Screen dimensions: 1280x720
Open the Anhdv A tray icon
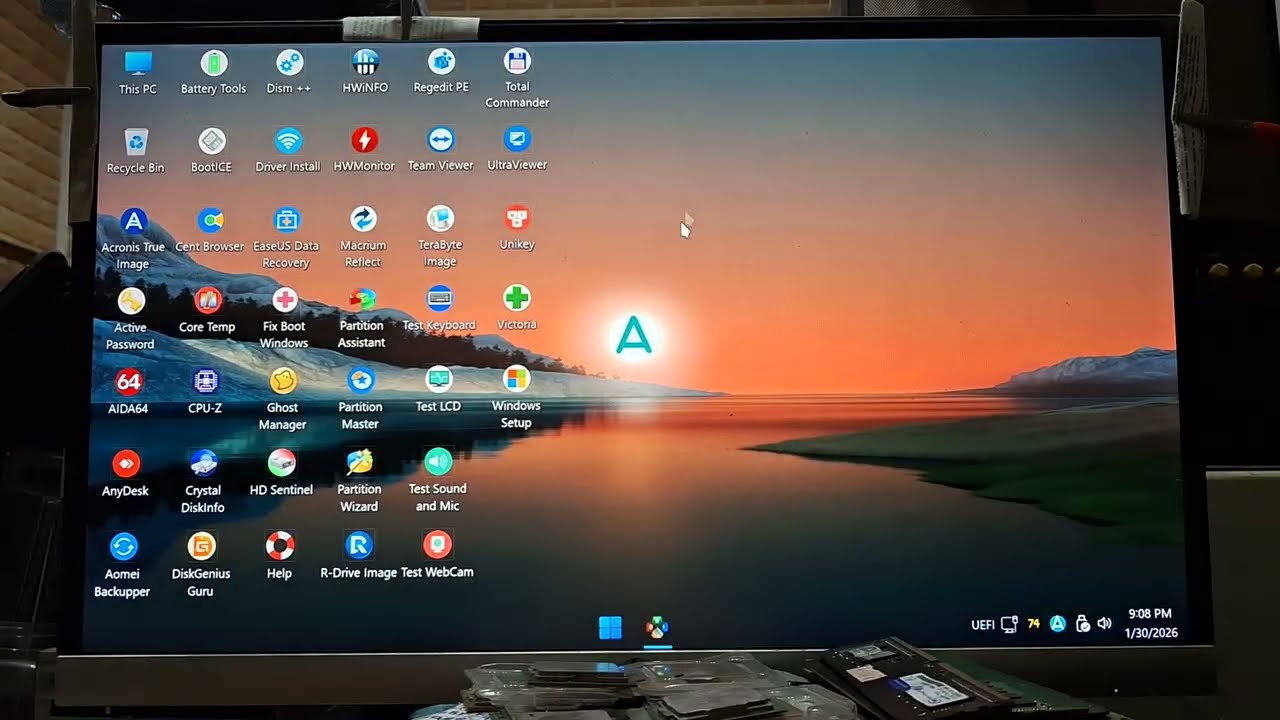tap(1057, 624)
